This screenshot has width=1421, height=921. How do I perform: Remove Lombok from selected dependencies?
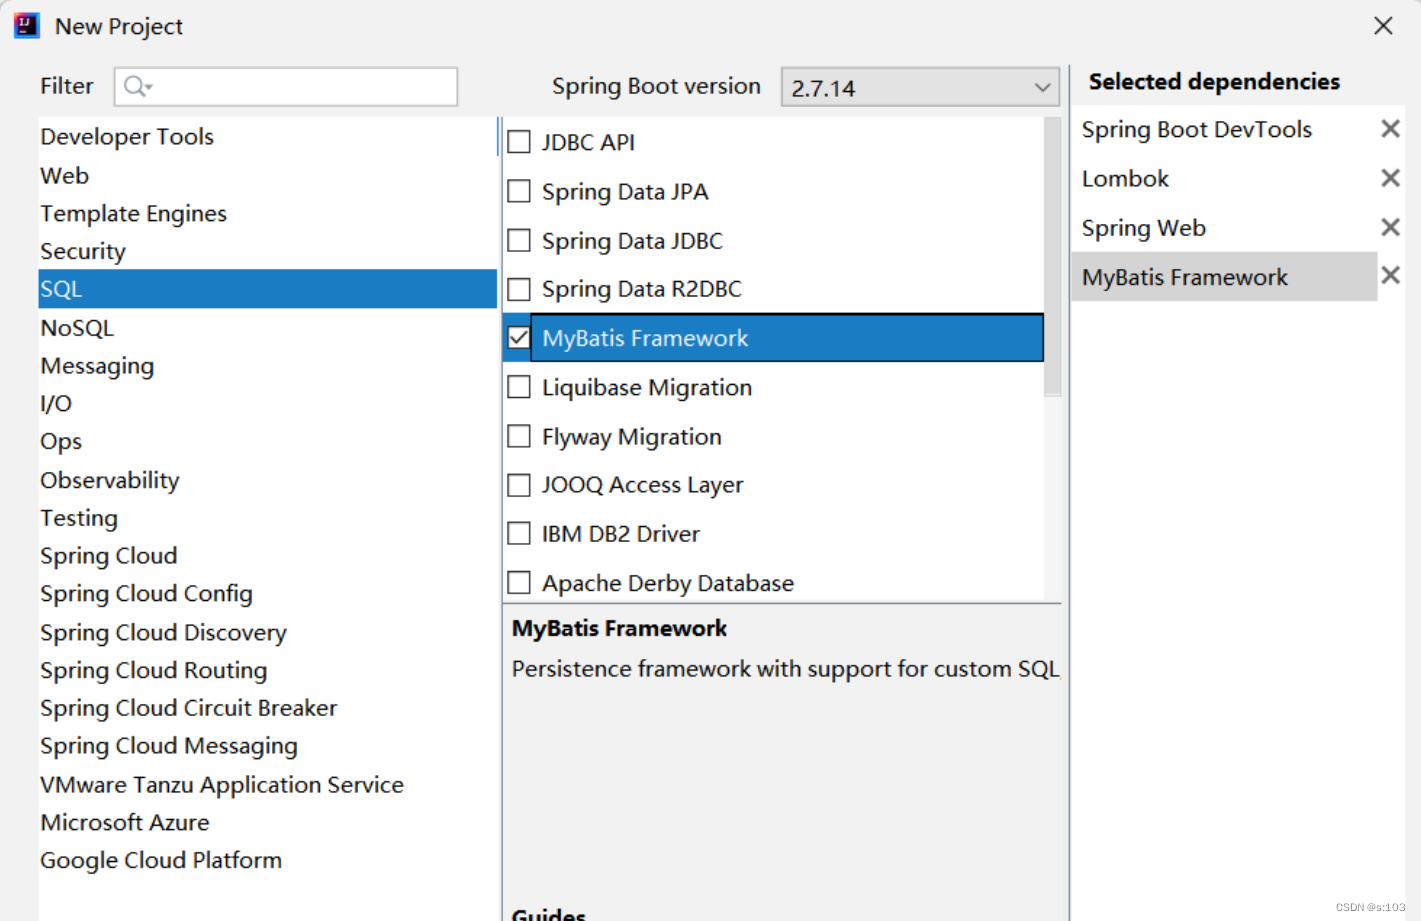(x=1390, y=178)
